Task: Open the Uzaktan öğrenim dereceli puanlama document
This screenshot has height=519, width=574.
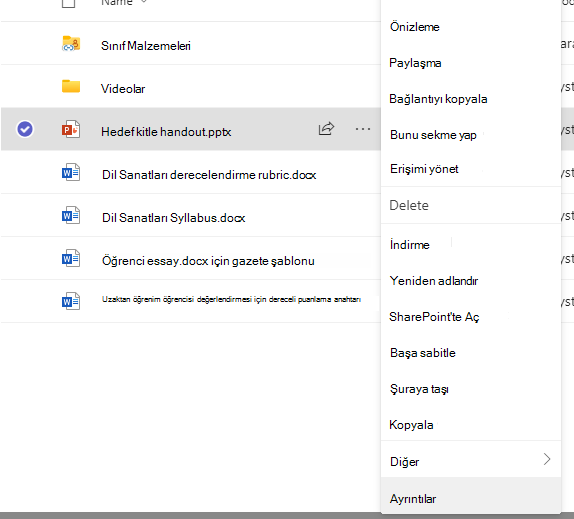Action: point(231,299)
